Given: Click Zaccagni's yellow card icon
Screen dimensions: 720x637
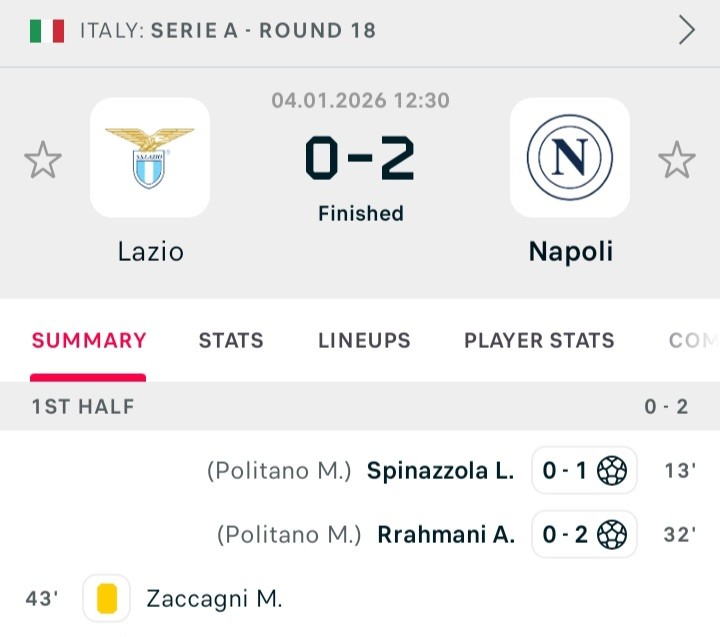Looking at the screenshot, I should [107, 599].
